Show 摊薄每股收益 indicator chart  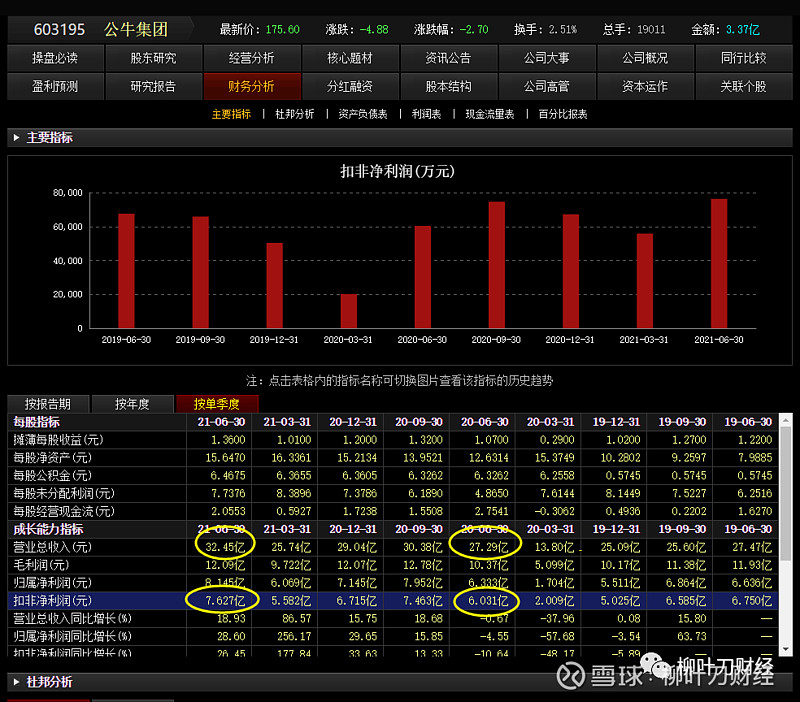click(x=58, y=440)
